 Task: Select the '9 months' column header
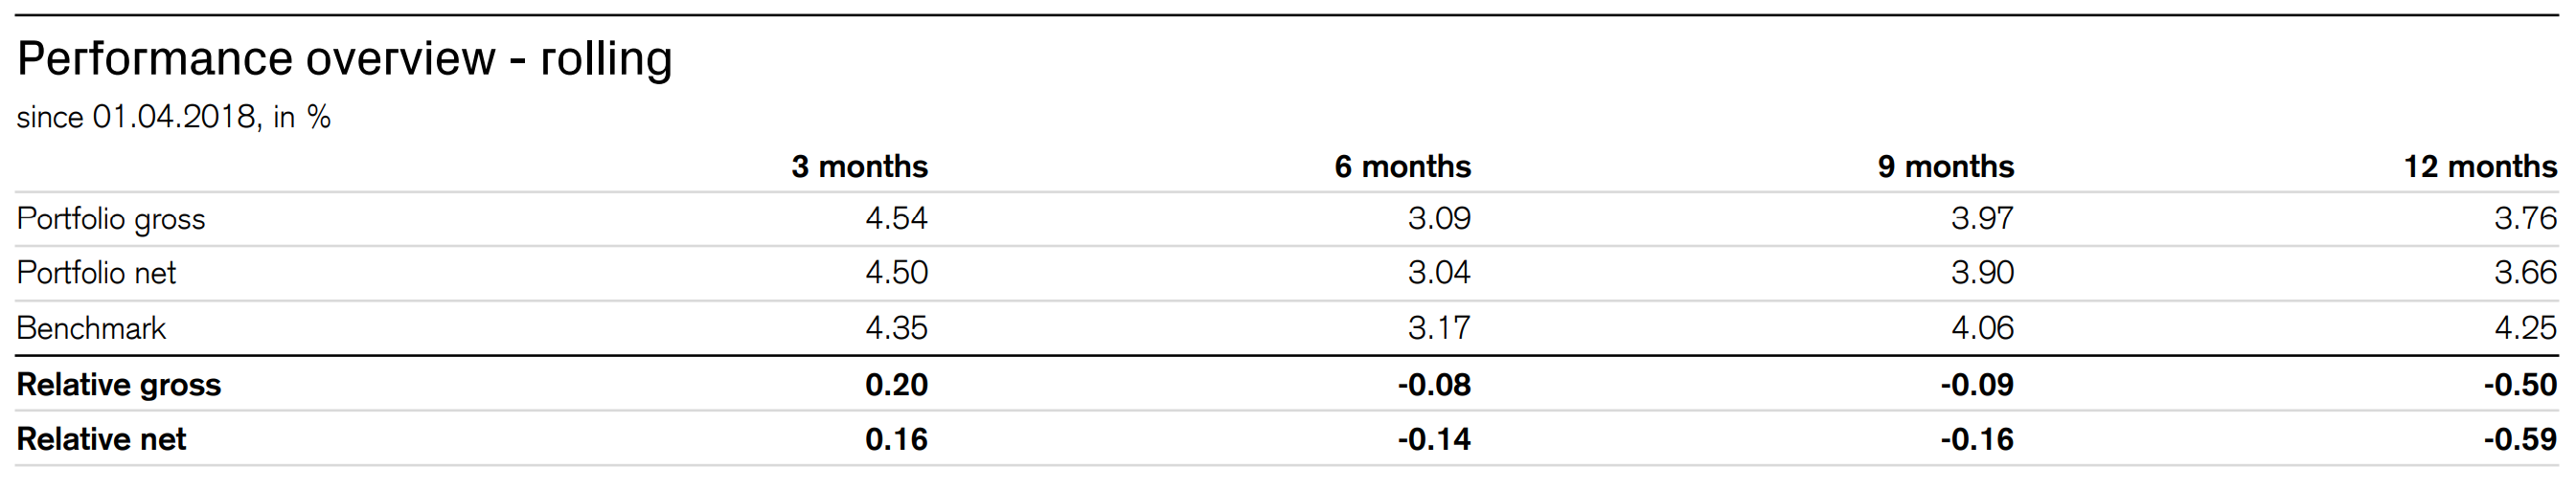[1945, 166]
